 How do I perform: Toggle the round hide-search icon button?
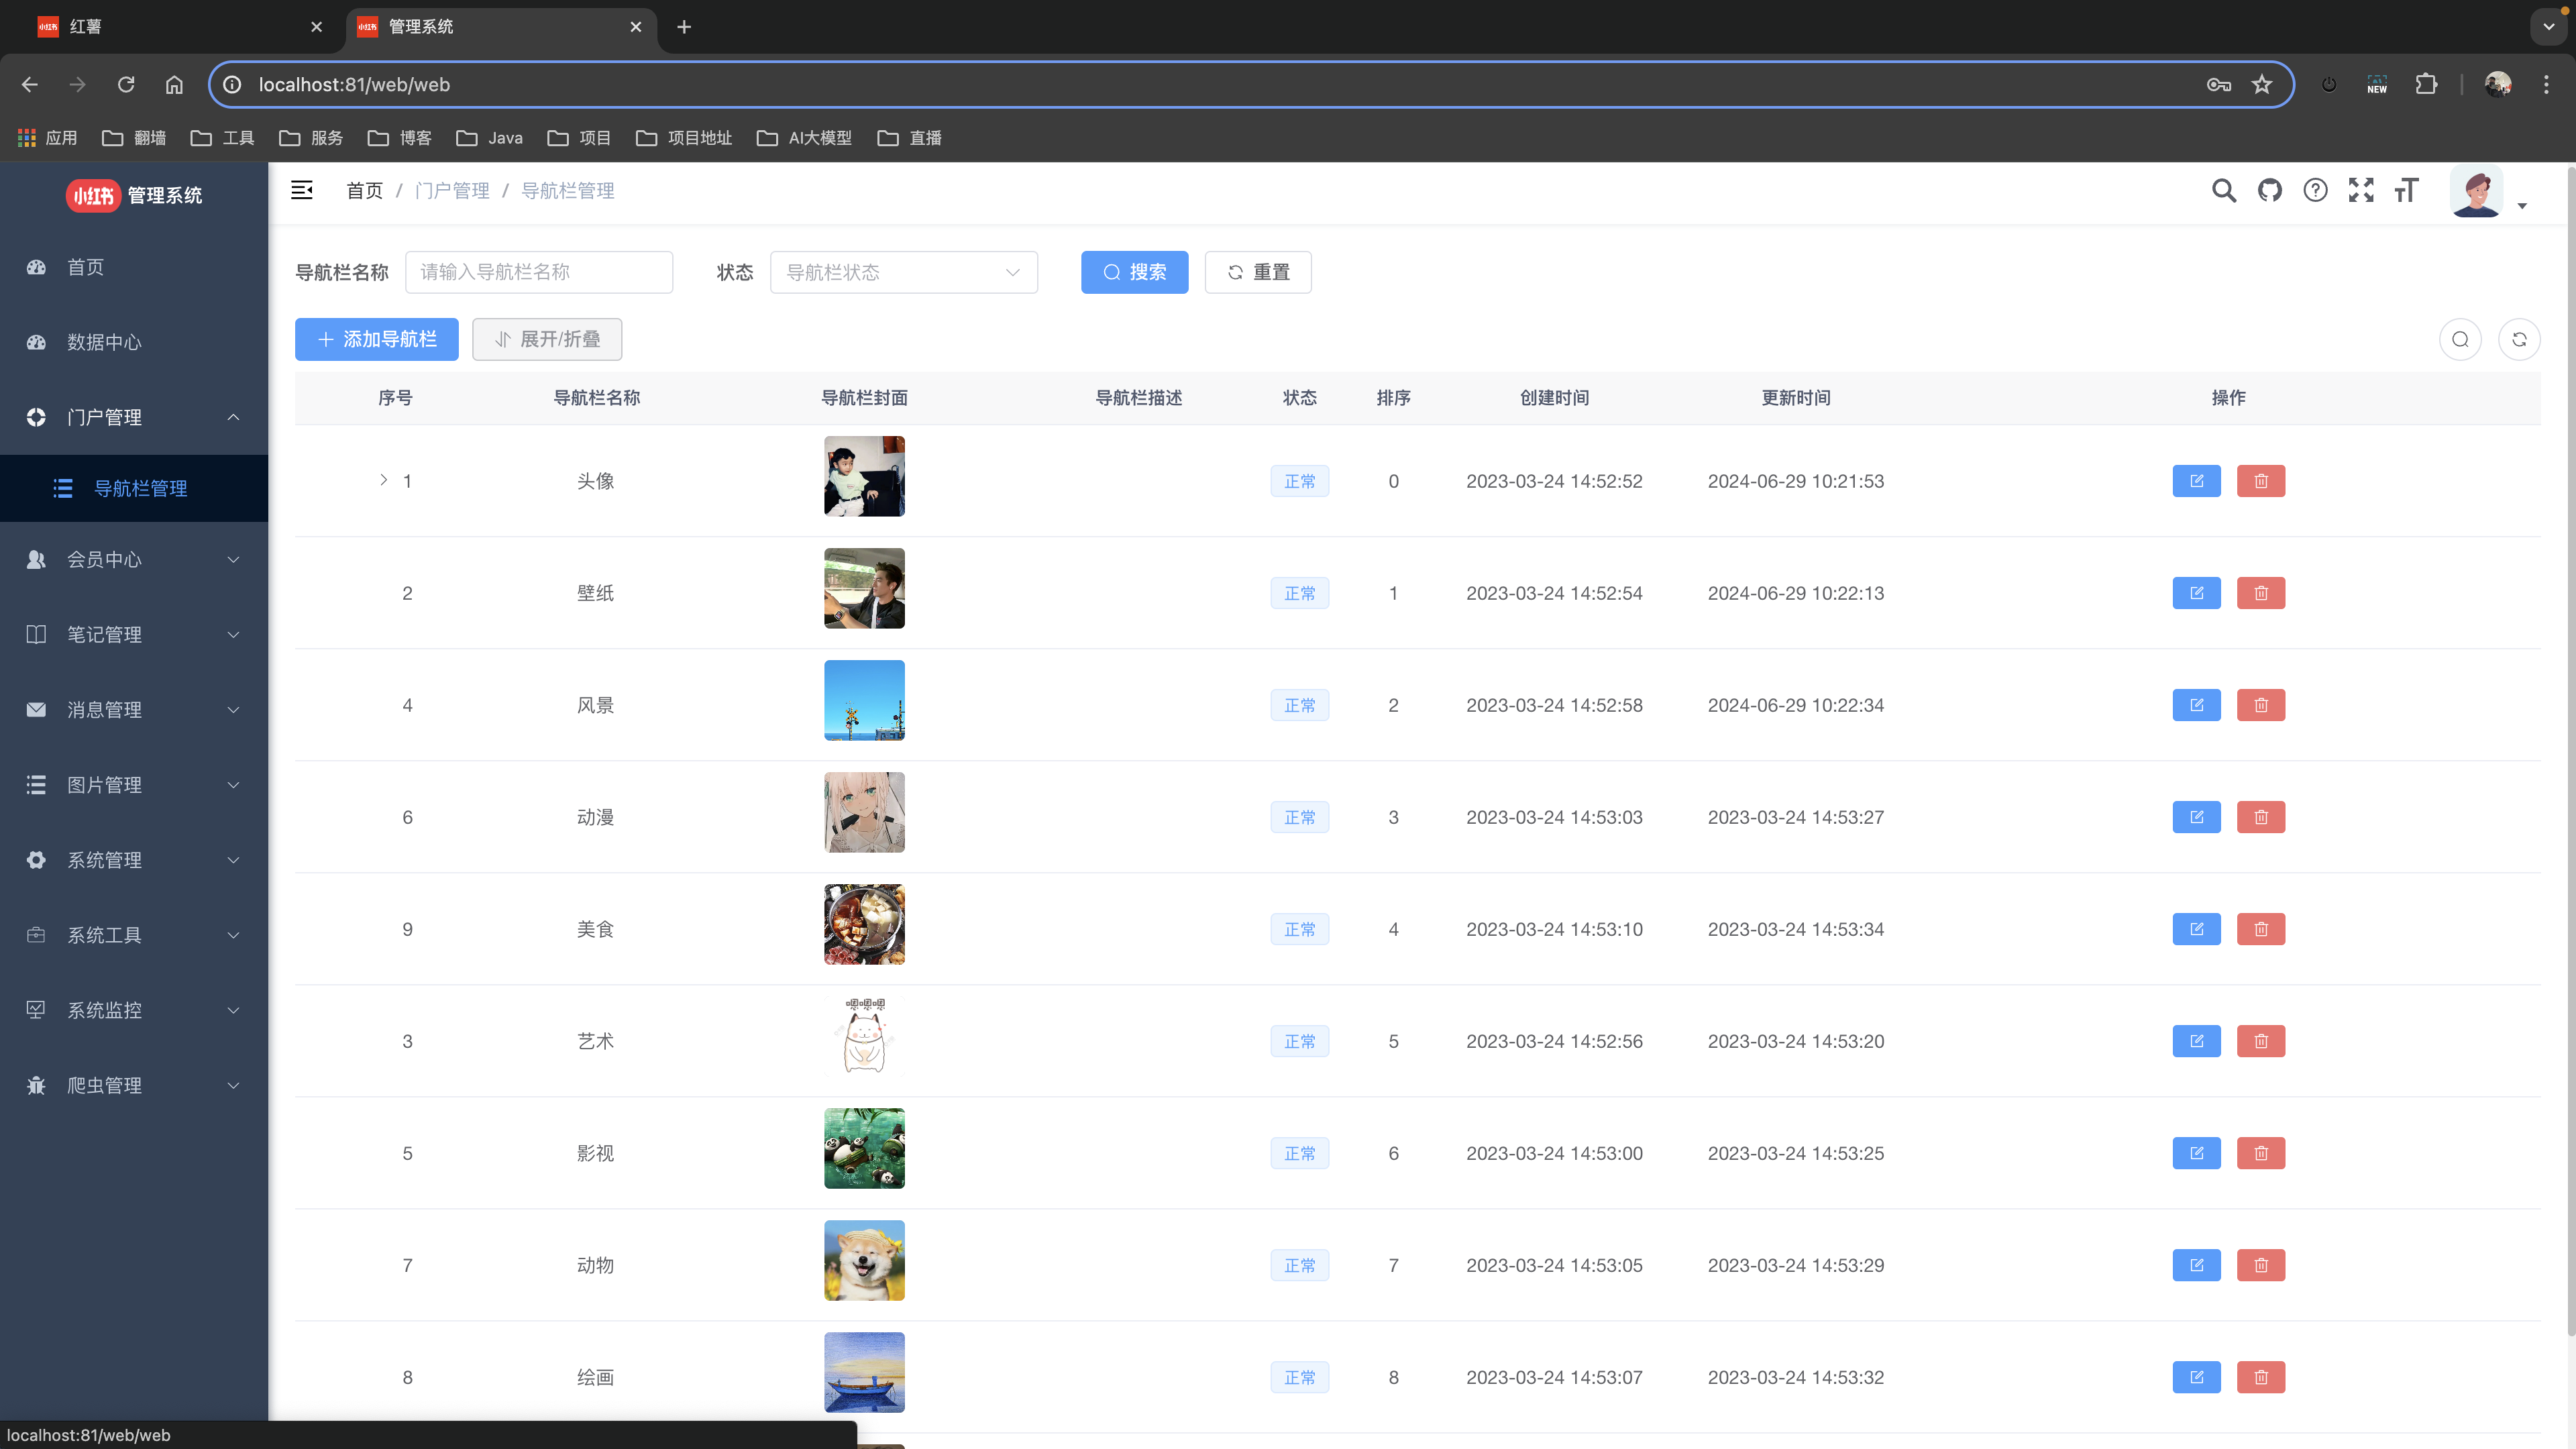(x=2460, y=340)
